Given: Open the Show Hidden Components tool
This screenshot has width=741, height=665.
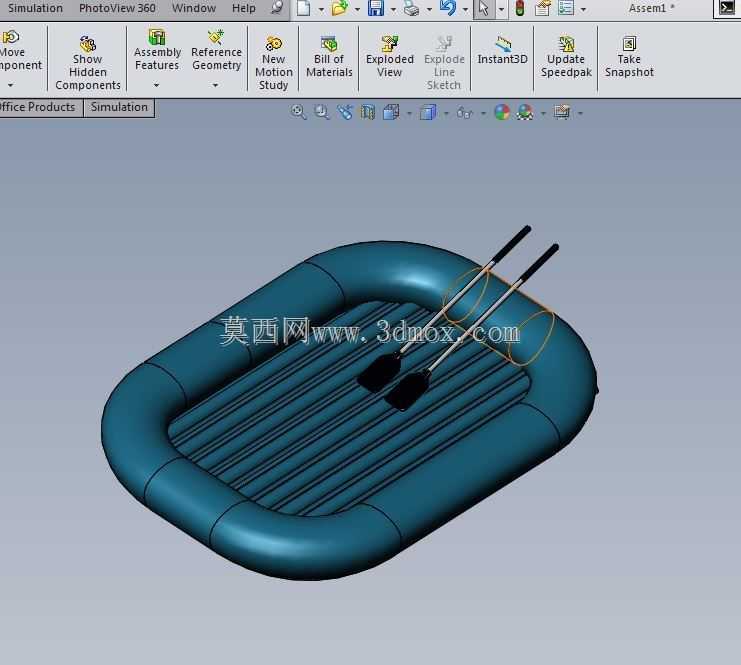Looking at the screenshot, I should [87, 63].
